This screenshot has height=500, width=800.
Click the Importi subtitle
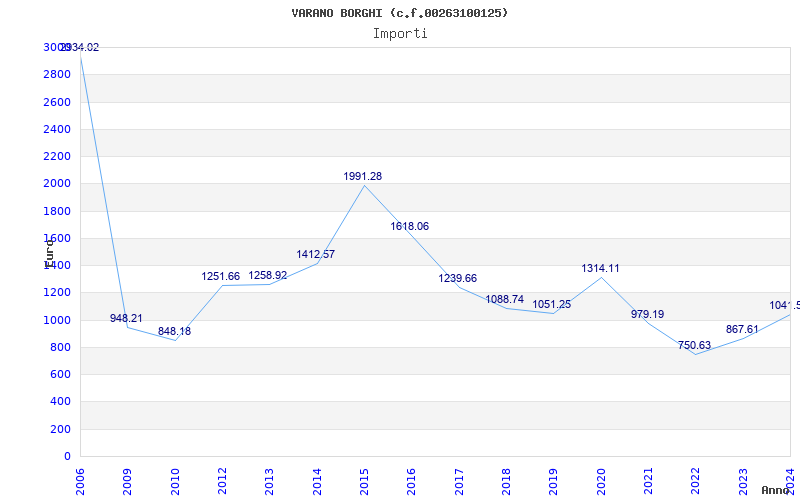point(400,34)
